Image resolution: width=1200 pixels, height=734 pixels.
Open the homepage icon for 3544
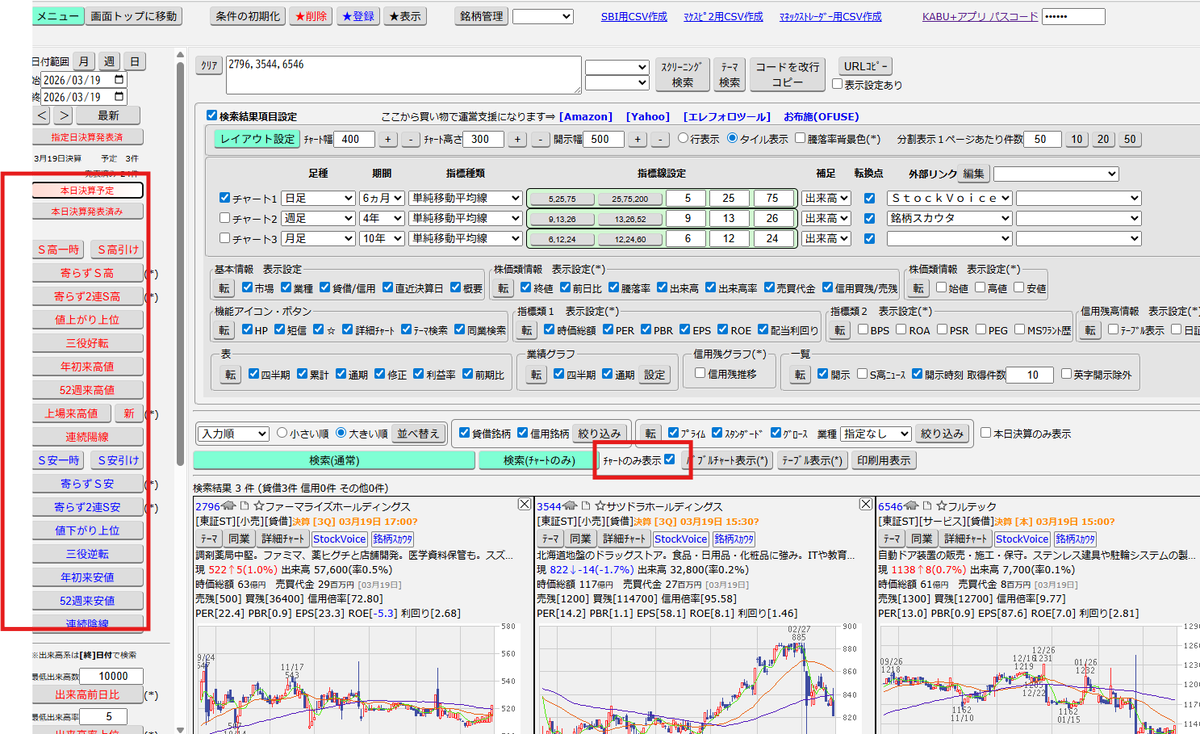pos(570,507)
